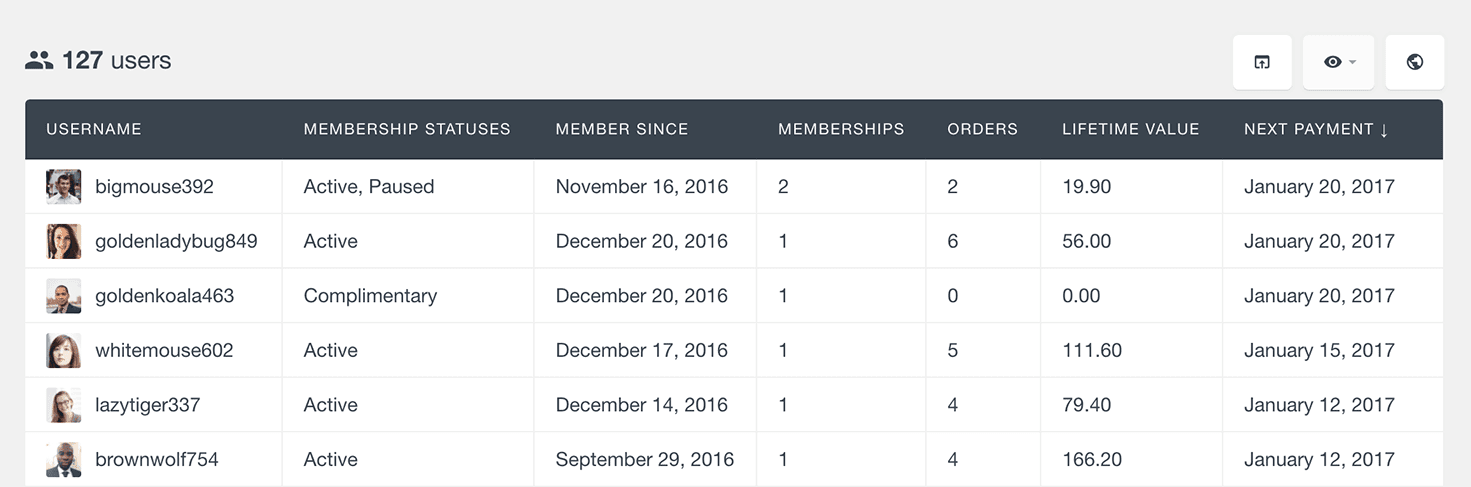Viewport: 1471px width, 487px height.
Task: Sort by Membership Statuses column header
Action: (407, 129)
